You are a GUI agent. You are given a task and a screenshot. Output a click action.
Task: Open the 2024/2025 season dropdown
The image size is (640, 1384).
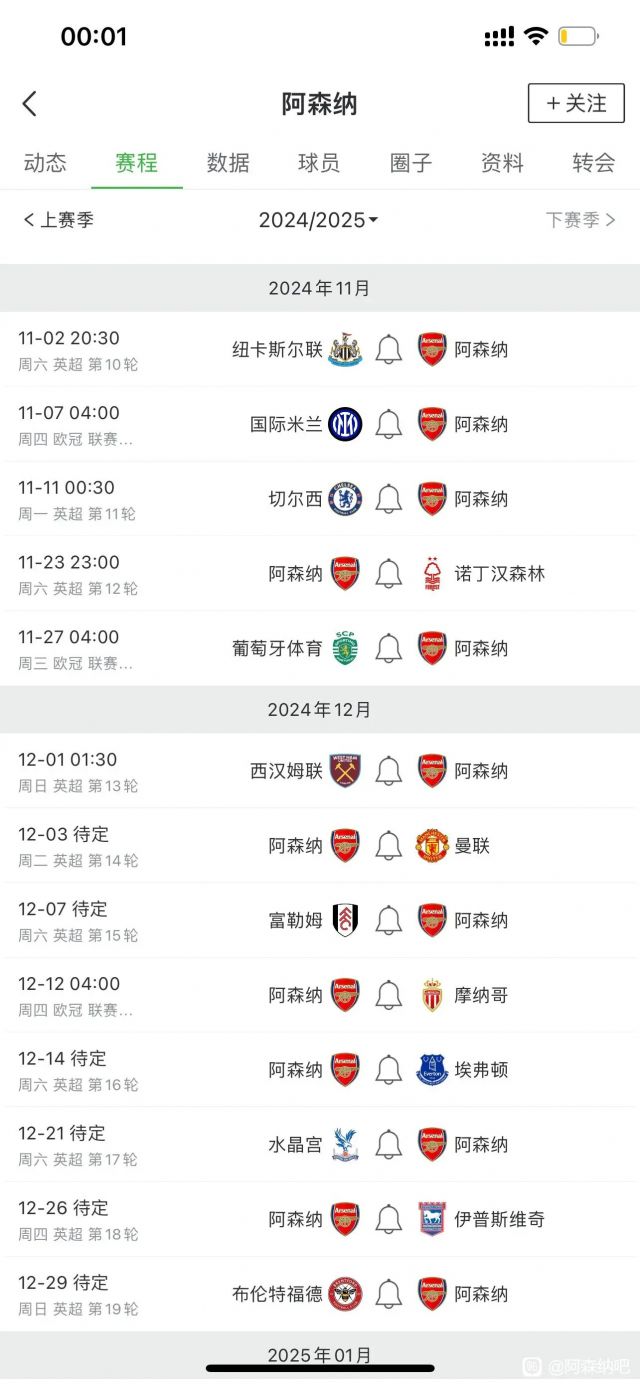318,220
